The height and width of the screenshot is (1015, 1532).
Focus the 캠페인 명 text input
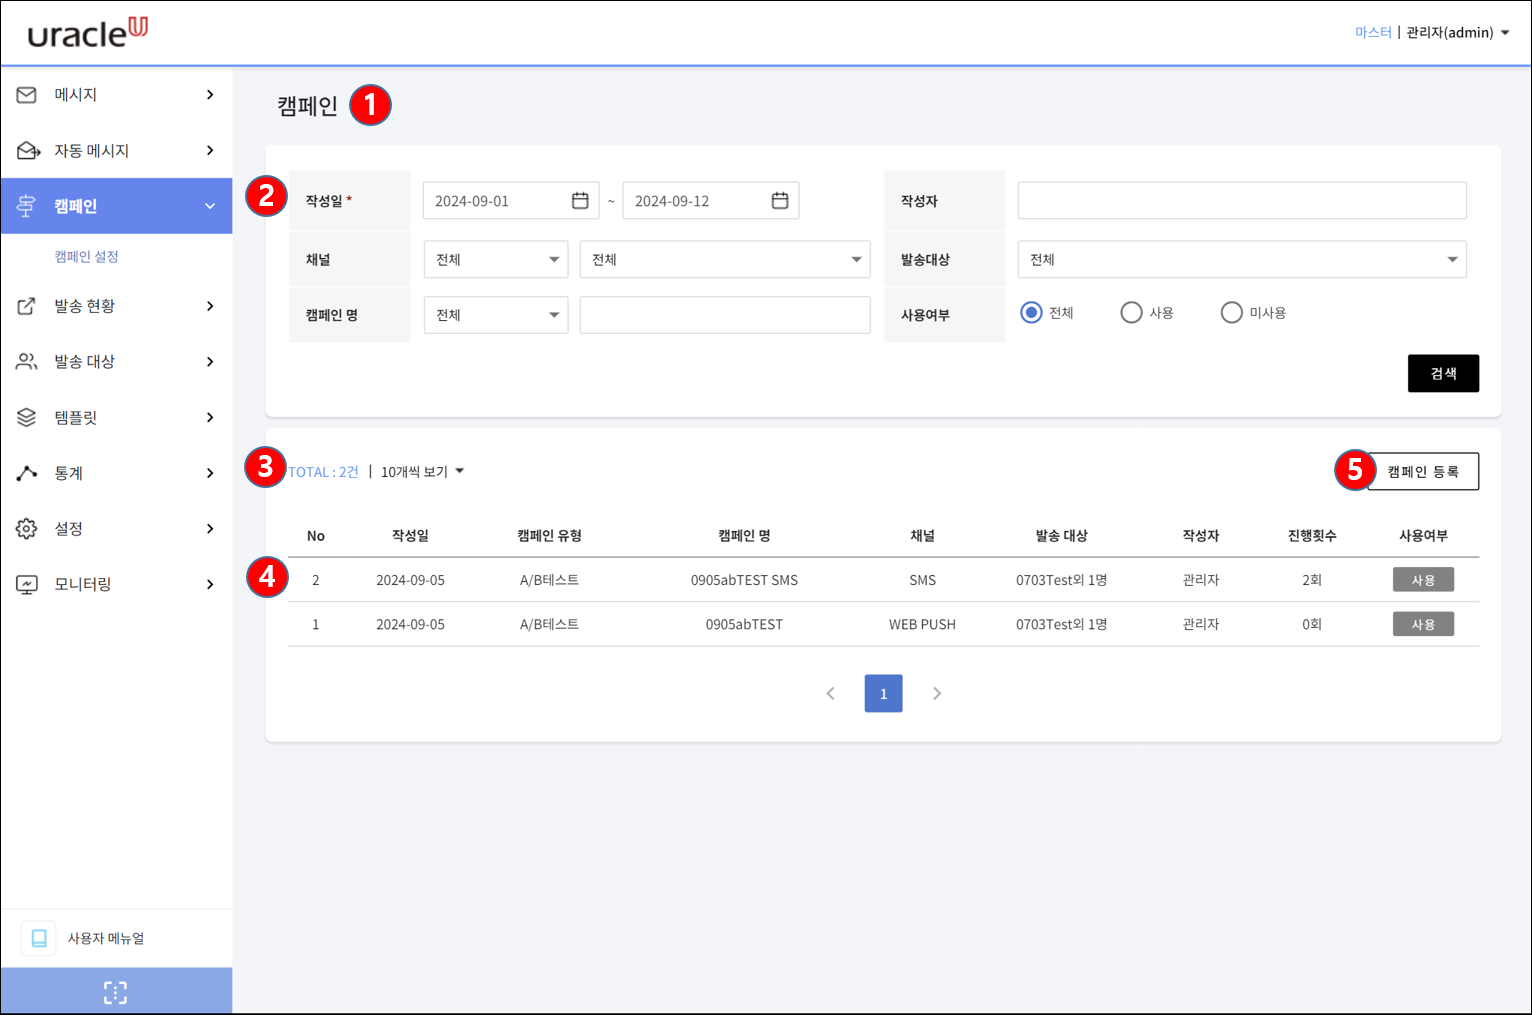725,315
